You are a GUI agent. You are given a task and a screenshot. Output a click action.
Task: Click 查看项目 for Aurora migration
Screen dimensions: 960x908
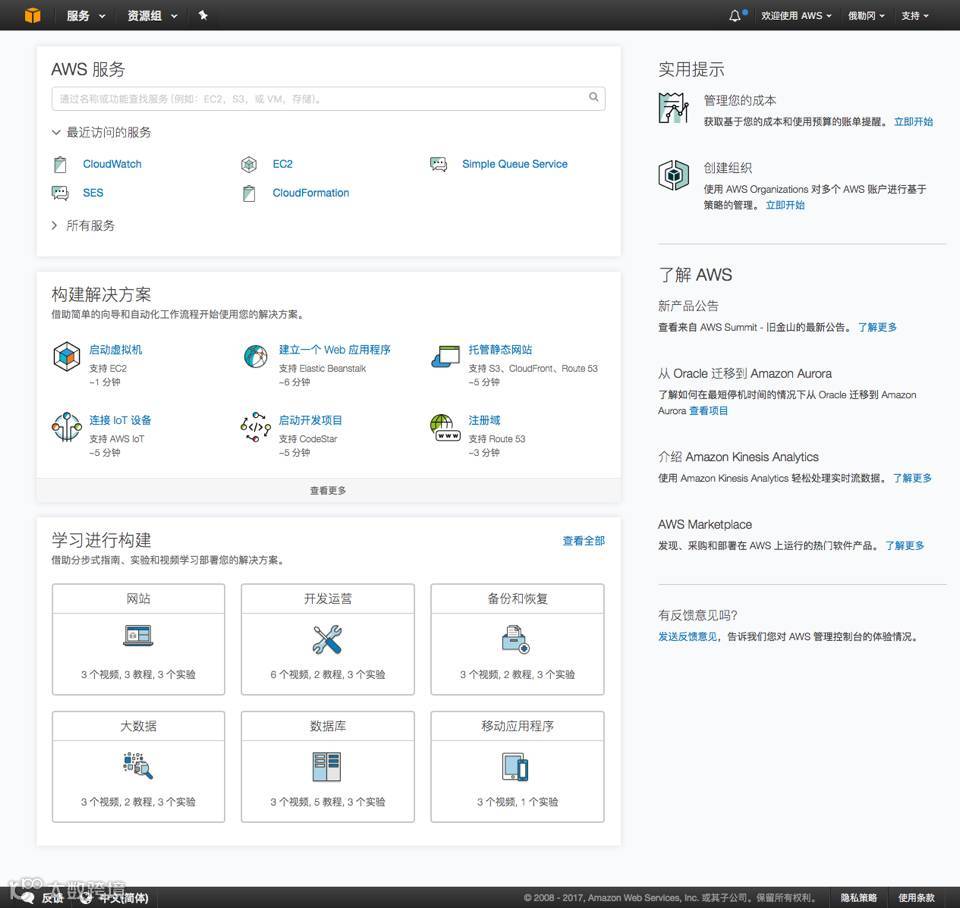click(x=708, y=411)
